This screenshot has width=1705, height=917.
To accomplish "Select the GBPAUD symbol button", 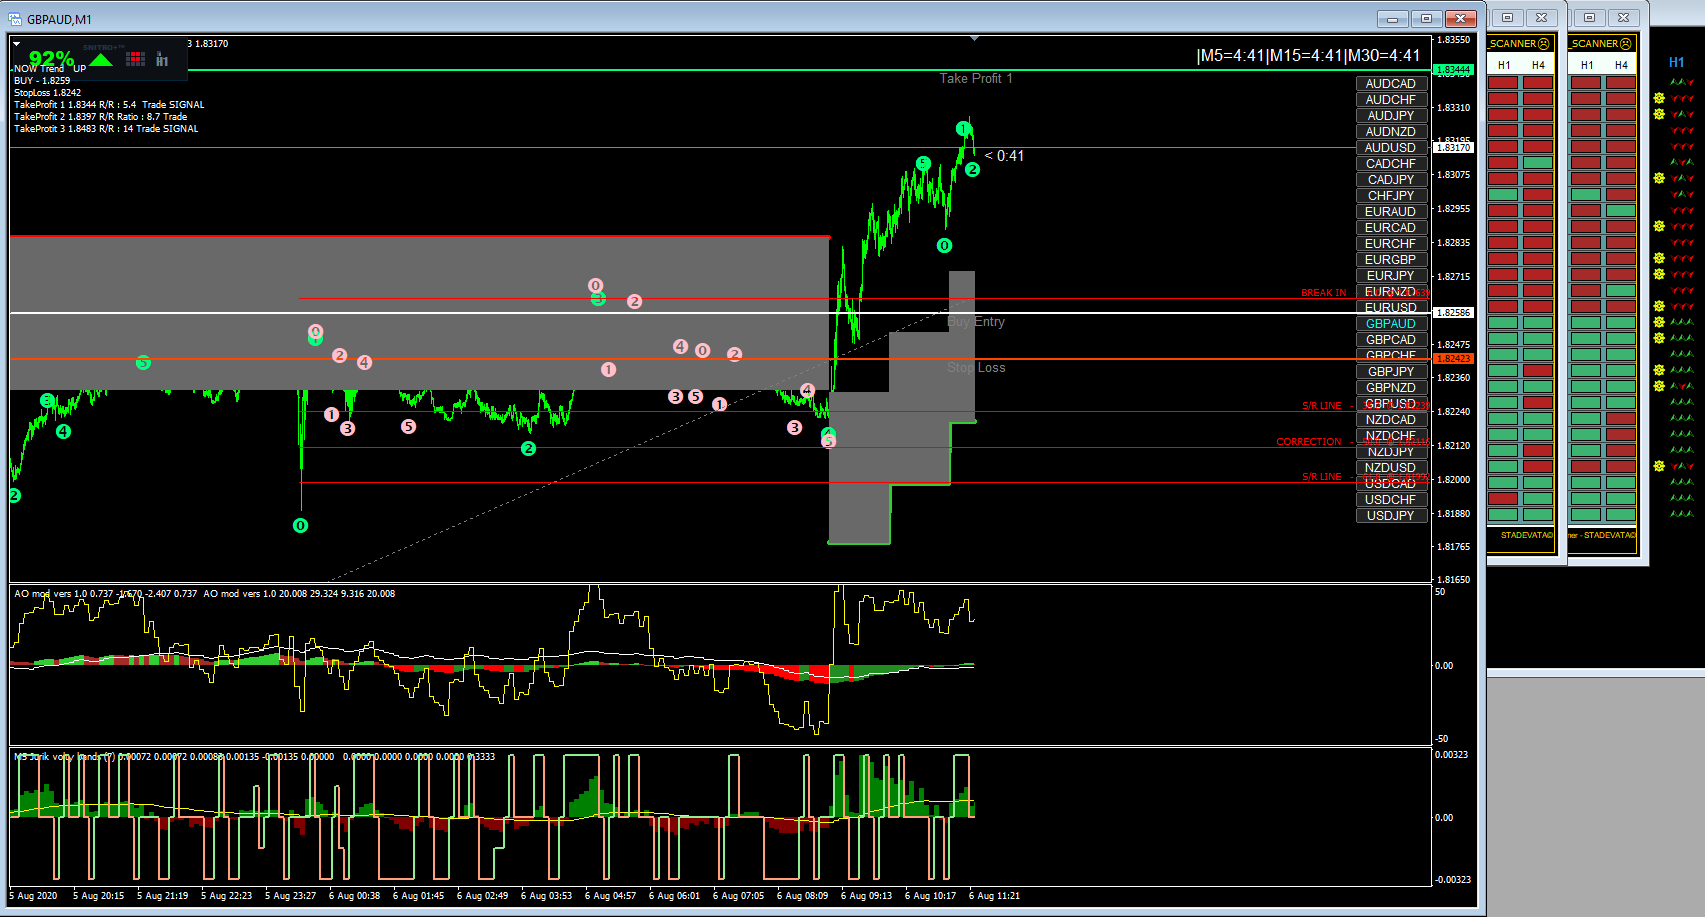I will [1391, 324].
